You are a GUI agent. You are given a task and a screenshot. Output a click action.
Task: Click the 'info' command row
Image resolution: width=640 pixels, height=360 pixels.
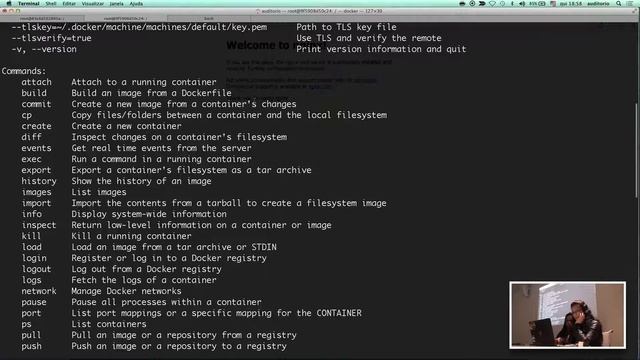tap(124, 214)
